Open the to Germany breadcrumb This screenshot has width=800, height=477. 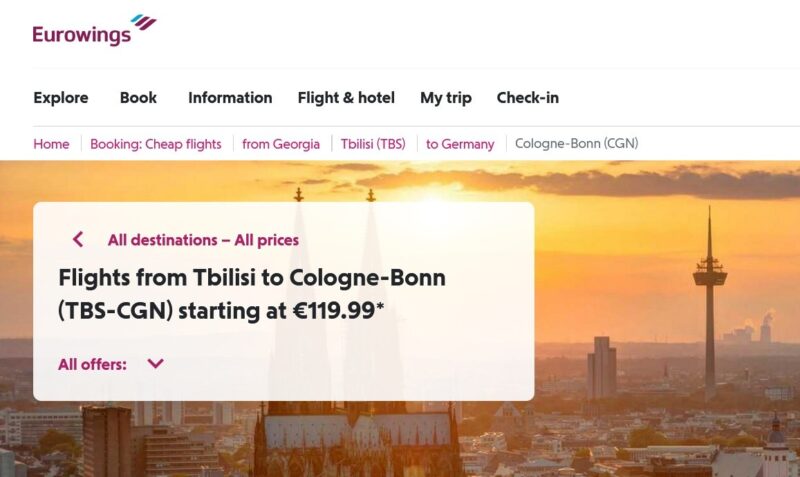[460, 144]
